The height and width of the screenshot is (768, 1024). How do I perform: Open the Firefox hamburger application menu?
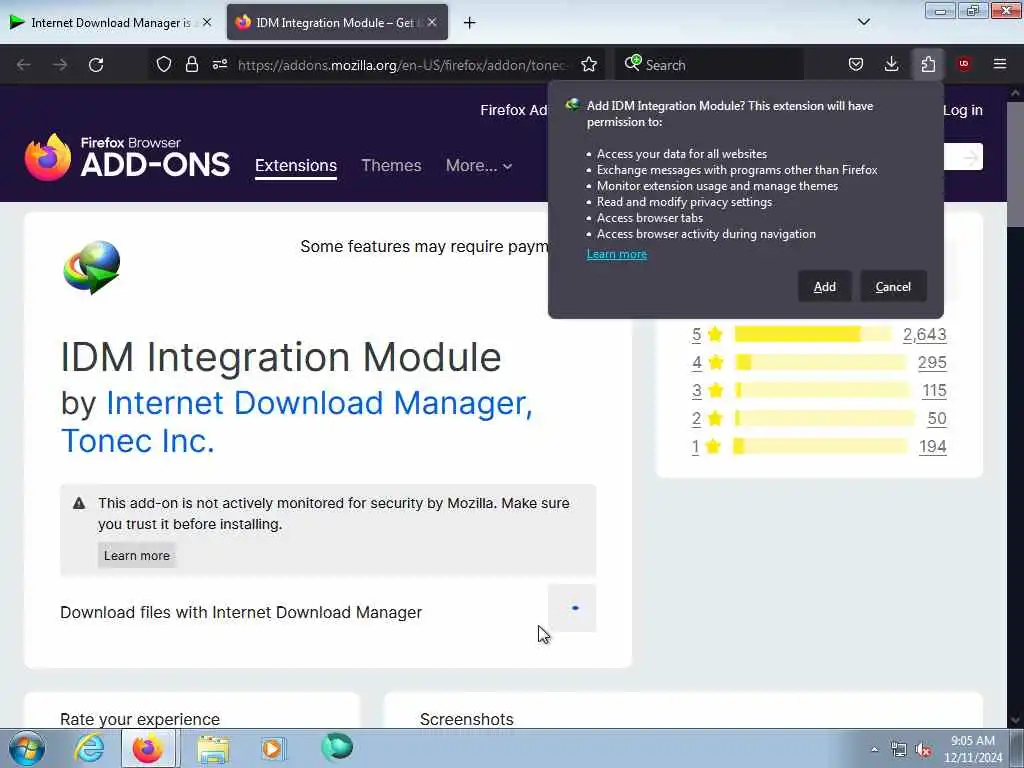[1000, 65]
